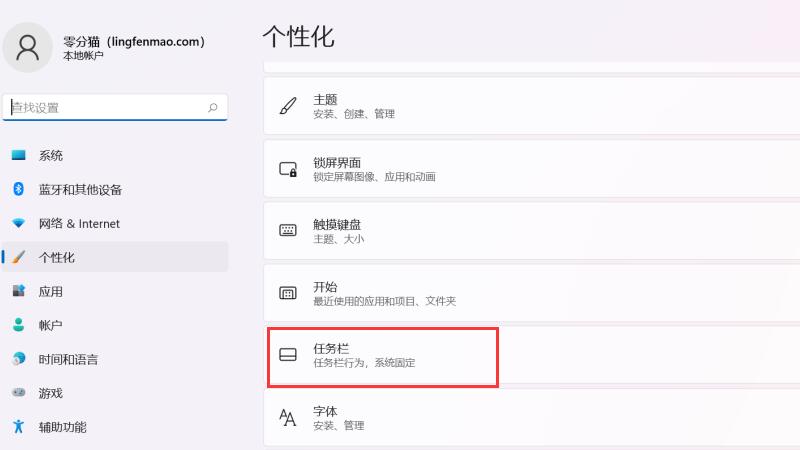Click the gamepad icon for 游戏

pos(18,393)
